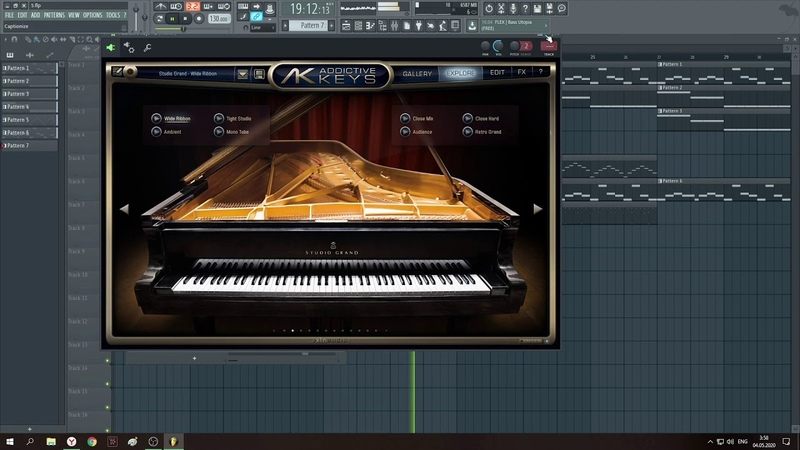Image resolution: width=800 pixels, height=450 pixels.
Task: Switch to the GALLERY tab
Action: pos(417,73)
